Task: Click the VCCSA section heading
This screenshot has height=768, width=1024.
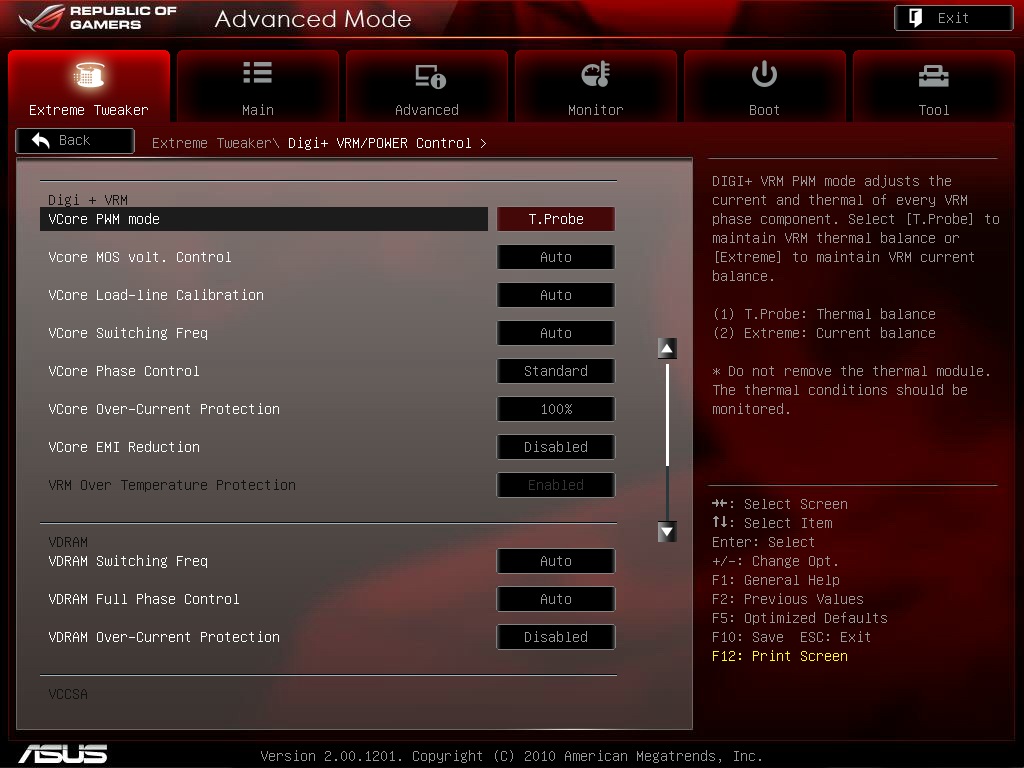Action: (68, 694)
